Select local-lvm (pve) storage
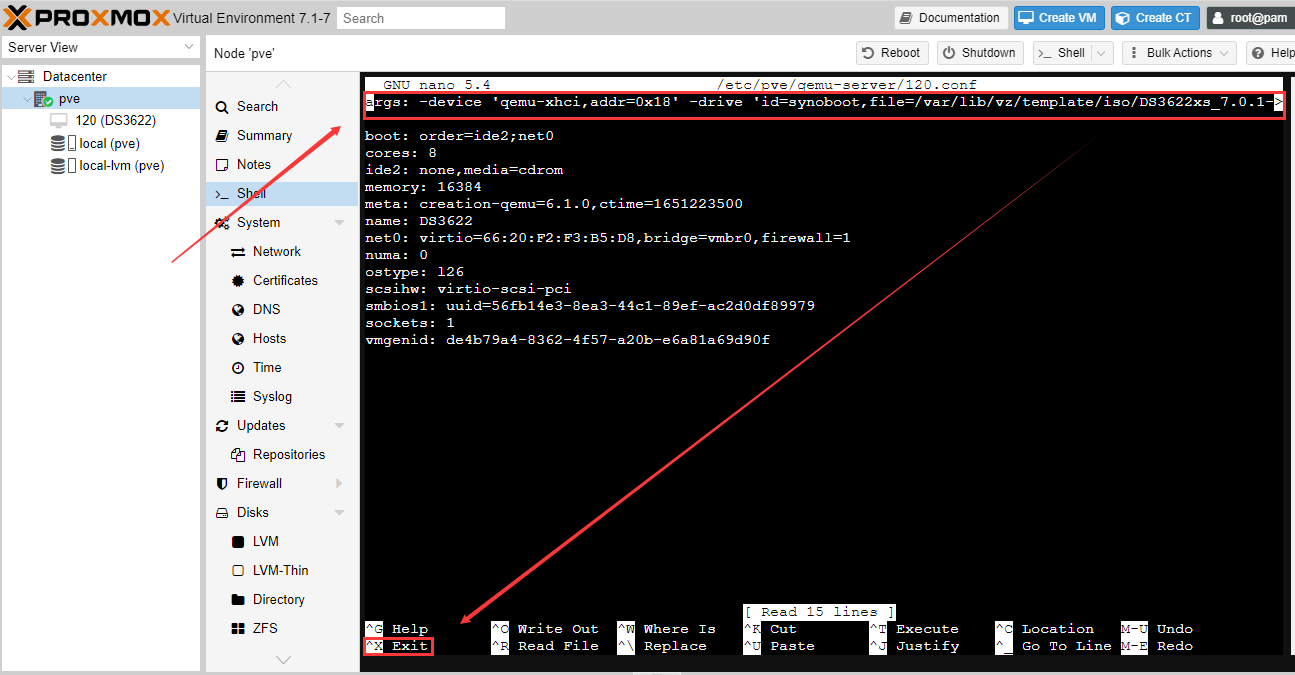The width and height of the screenshot is (1295, 675). tap(122, 166)
